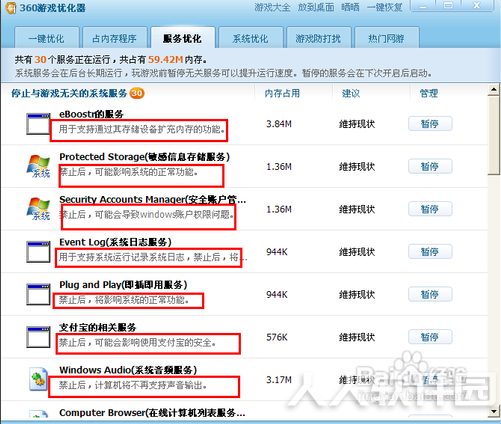Screen dimensions: 501x424
Task: Click the 管理 column header
Action: point(429,93)
